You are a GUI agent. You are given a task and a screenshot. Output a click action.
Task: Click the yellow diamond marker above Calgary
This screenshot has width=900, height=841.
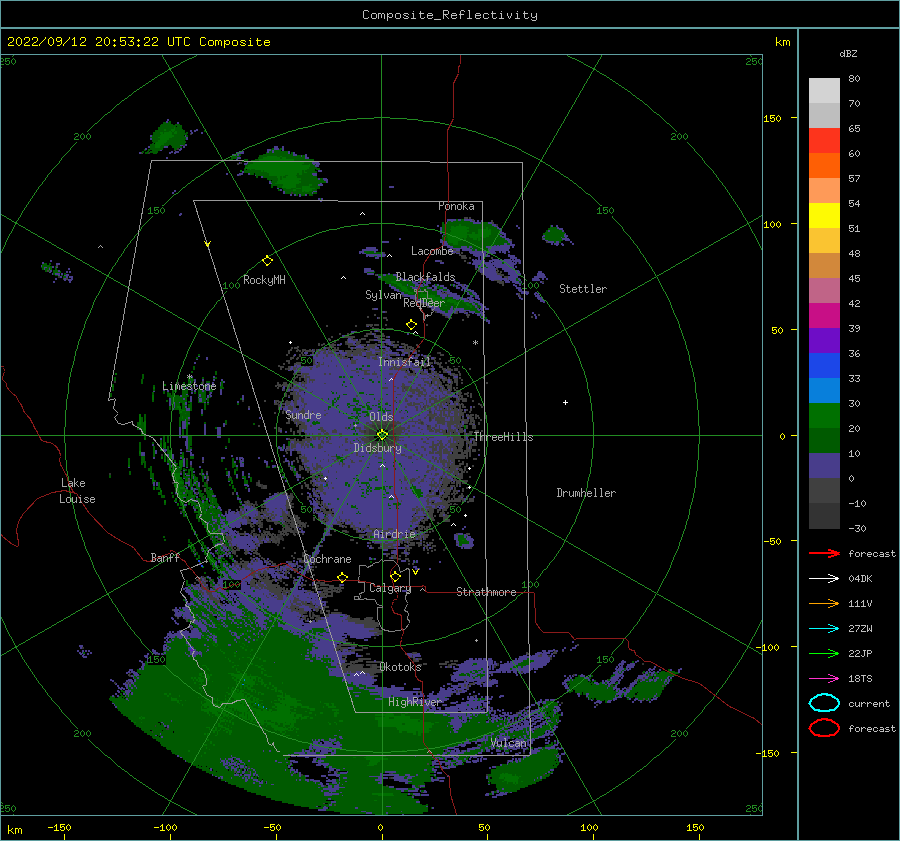[x=395, y=576]
